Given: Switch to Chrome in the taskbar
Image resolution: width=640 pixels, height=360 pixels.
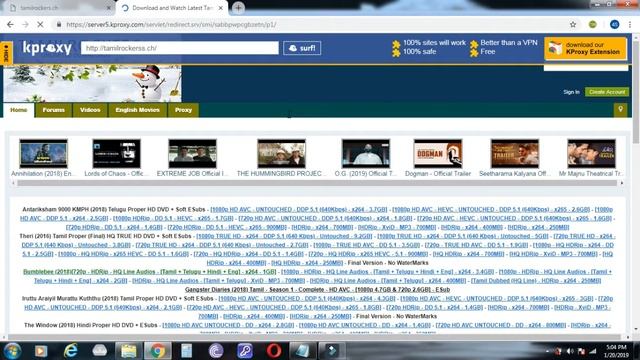Looking at the screenshot, I should tap(157, 351).
